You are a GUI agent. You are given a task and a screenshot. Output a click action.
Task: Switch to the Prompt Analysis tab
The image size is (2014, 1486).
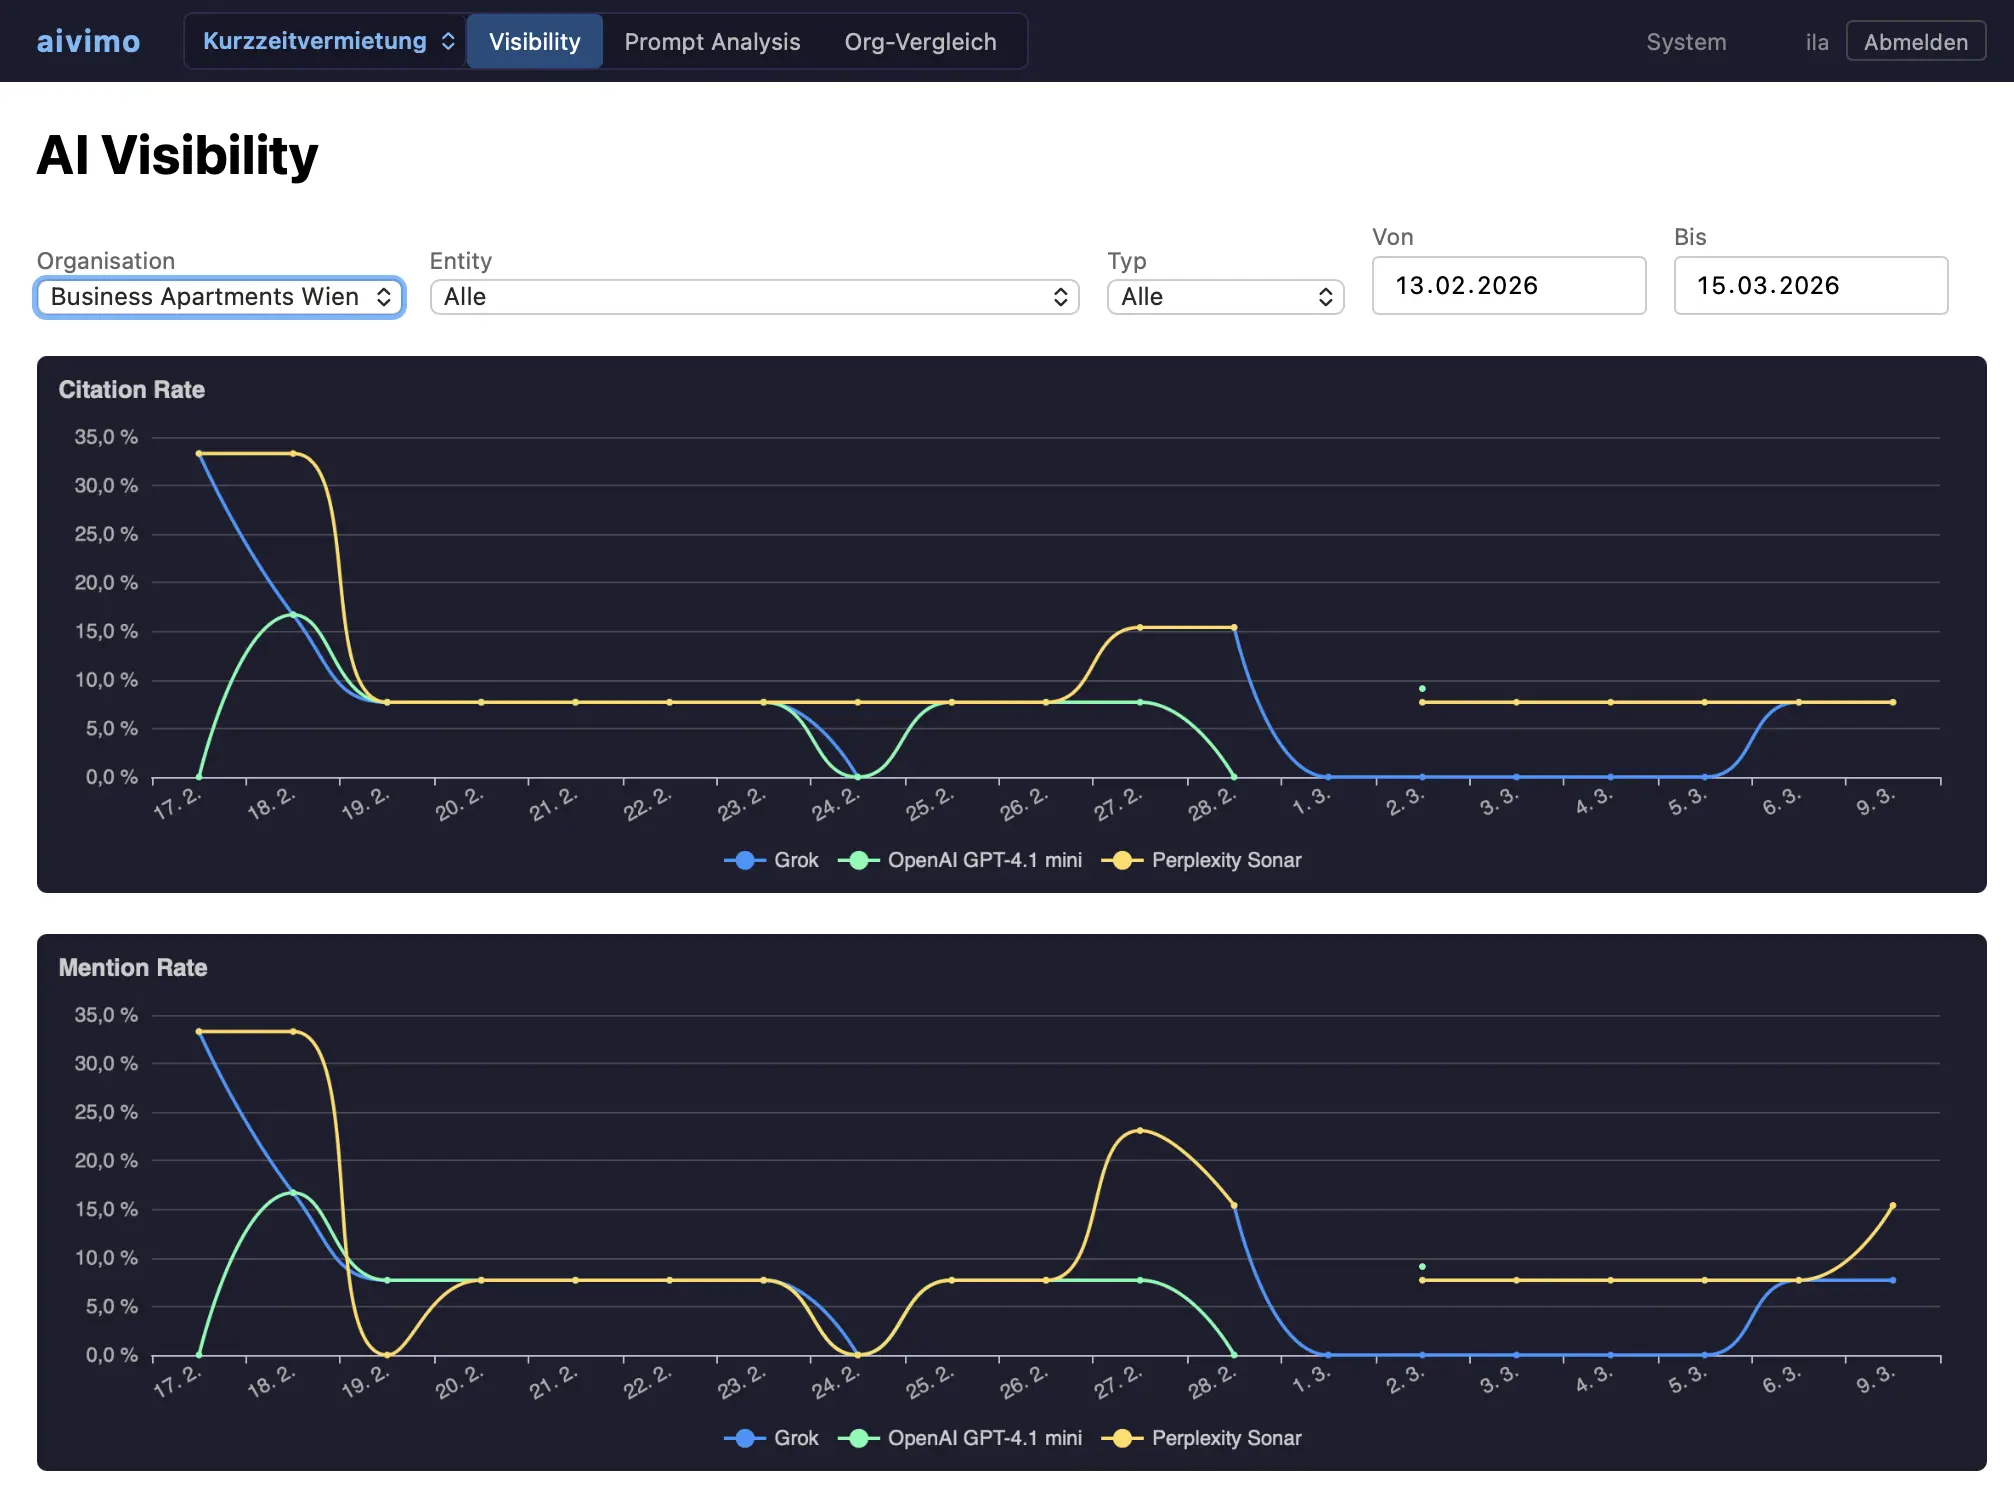click(x=712, y=41)
